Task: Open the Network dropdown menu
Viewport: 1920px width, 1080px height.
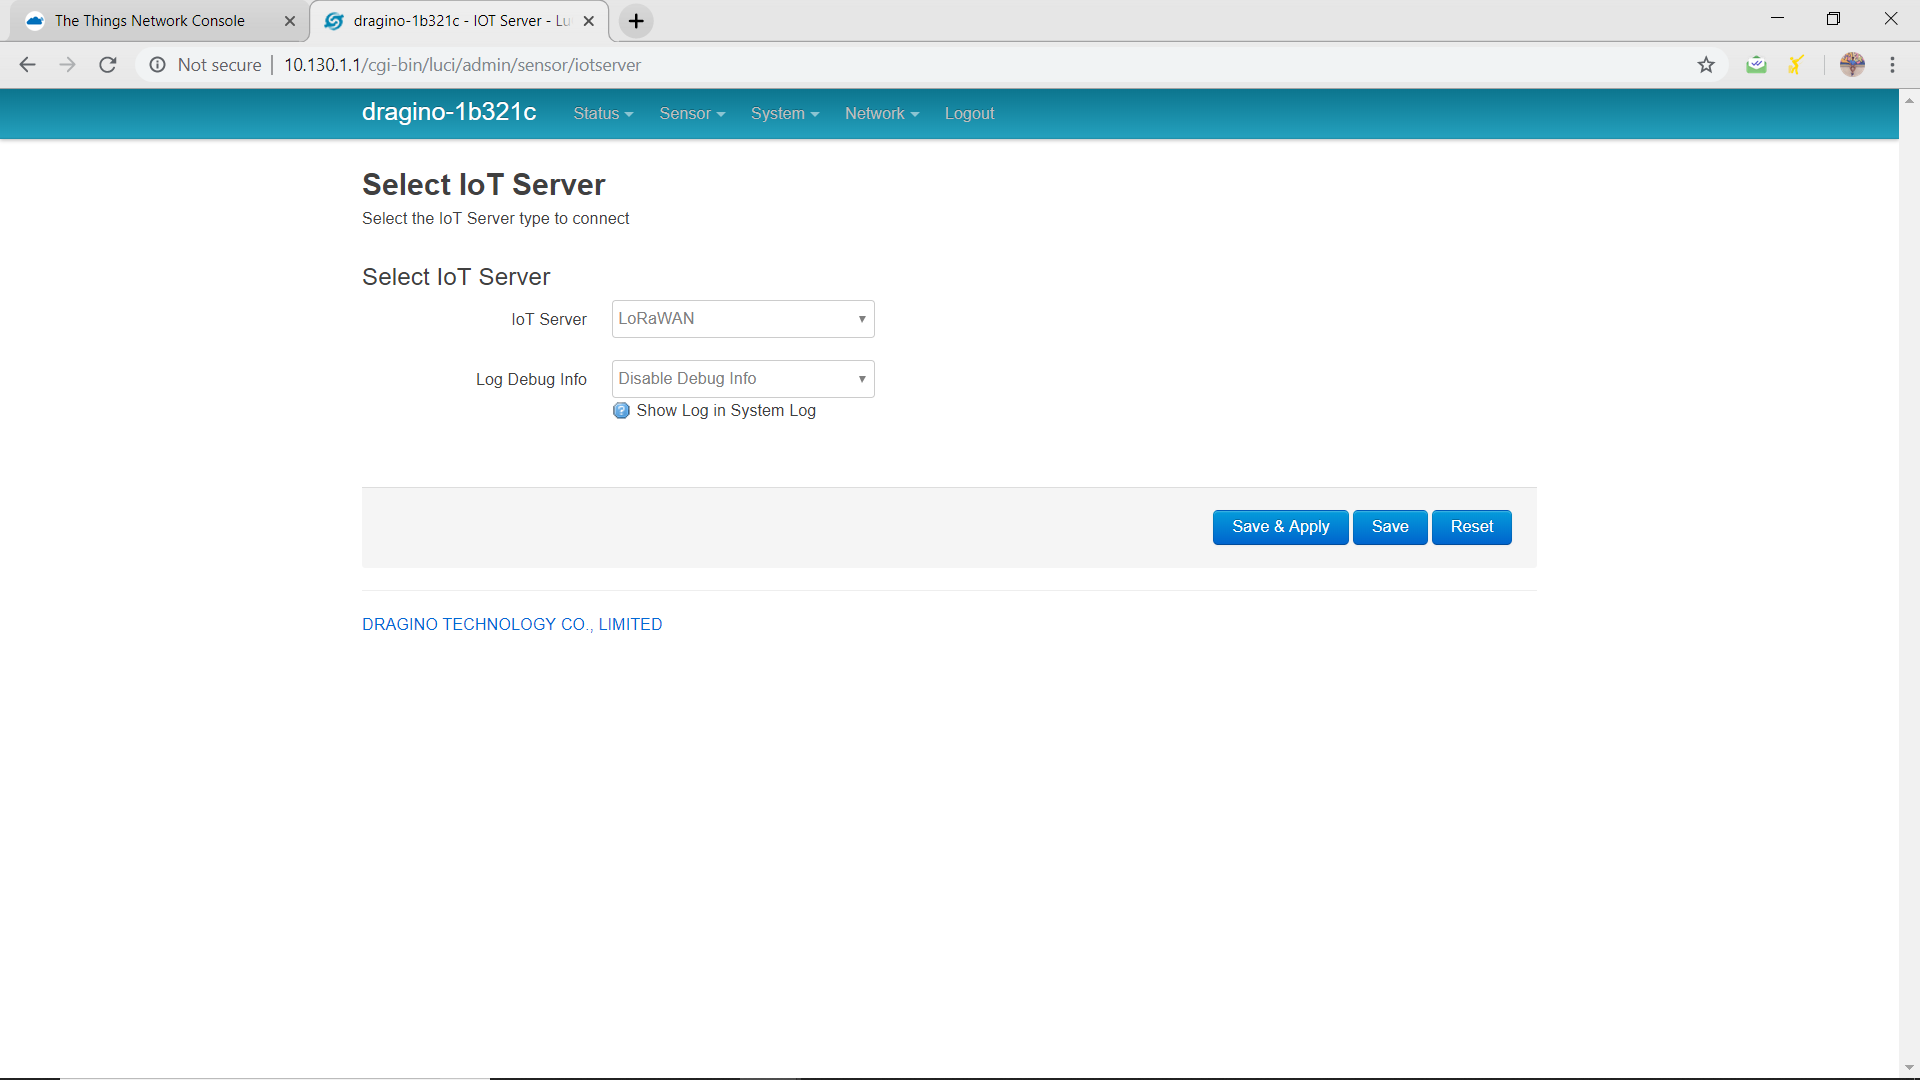Action: (x=881, y=113)
